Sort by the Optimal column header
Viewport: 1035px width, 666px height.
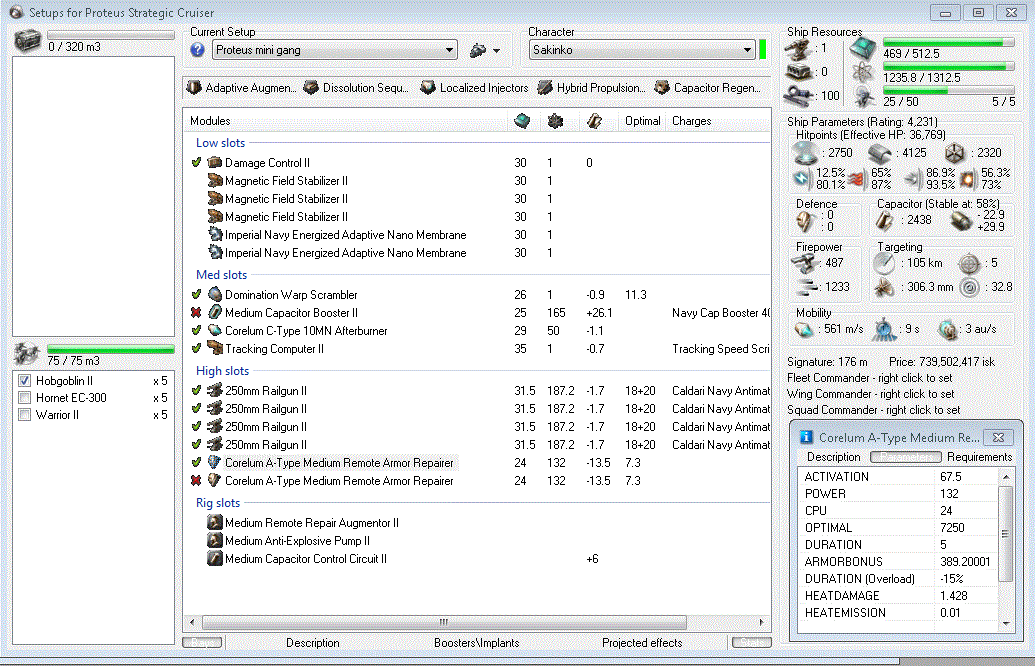(642, 121)
